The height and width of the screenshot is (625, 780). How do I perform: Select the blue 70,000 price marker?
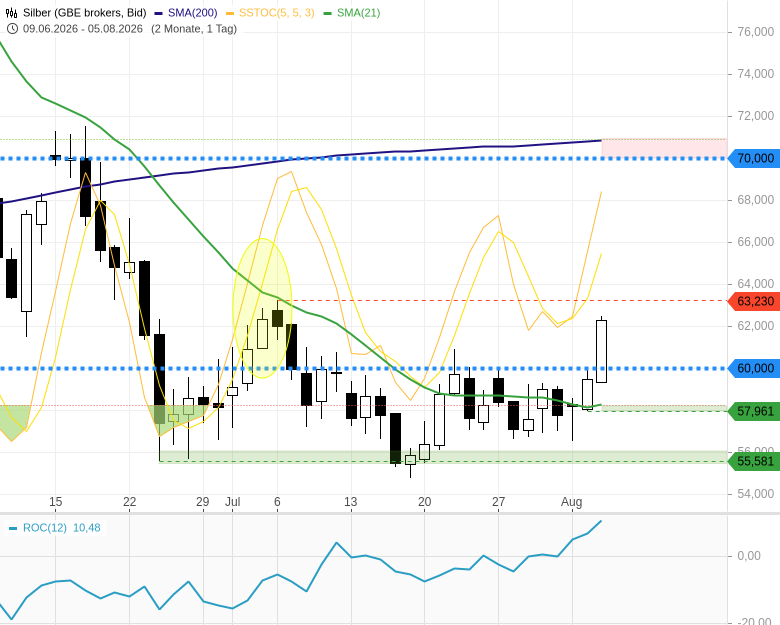(x=754, y=159)
